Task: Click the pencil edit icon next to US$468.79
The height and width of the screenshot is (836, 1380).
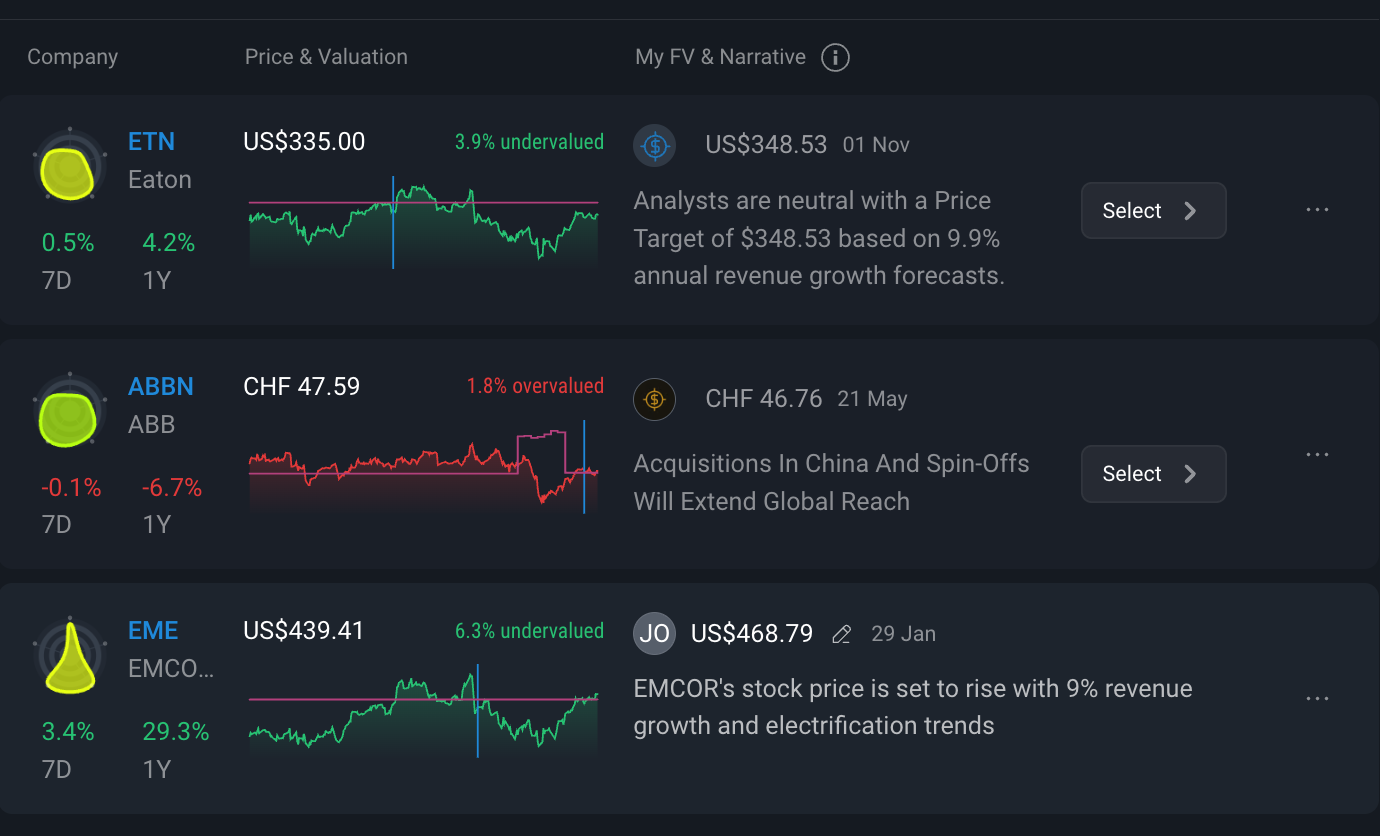Action: point(842,635)
